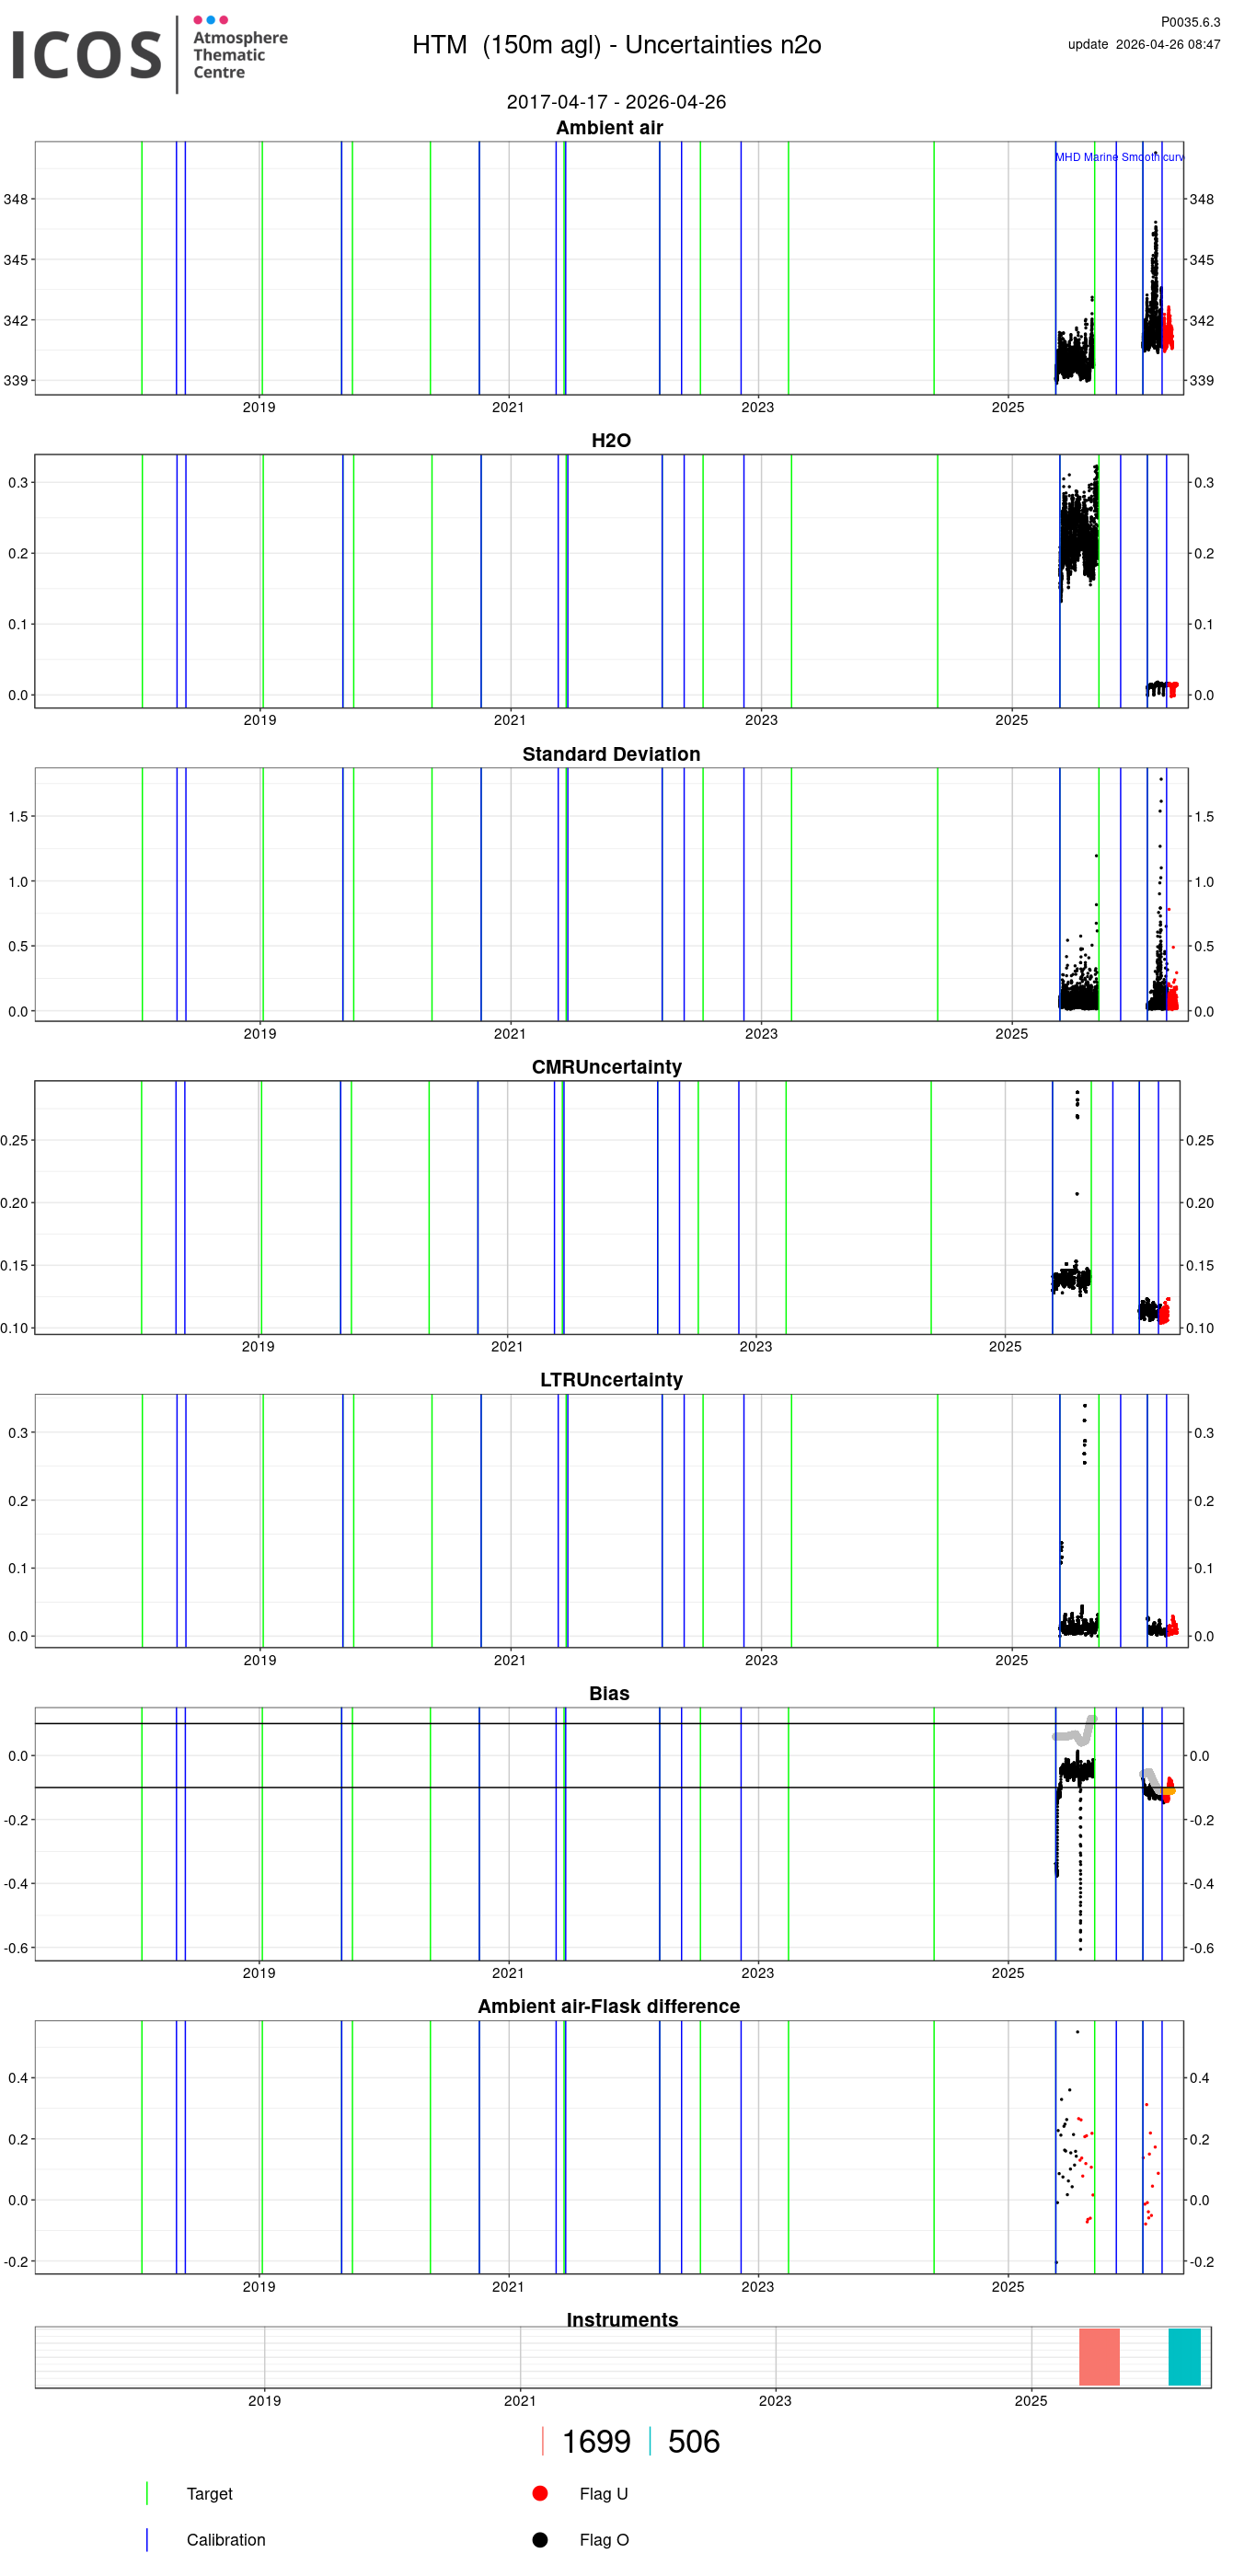The image size is (1233, 2576).
Task: Click the Atmosphere Thematic Centre text
Action: pyautogui.click(x=240, y=55)
